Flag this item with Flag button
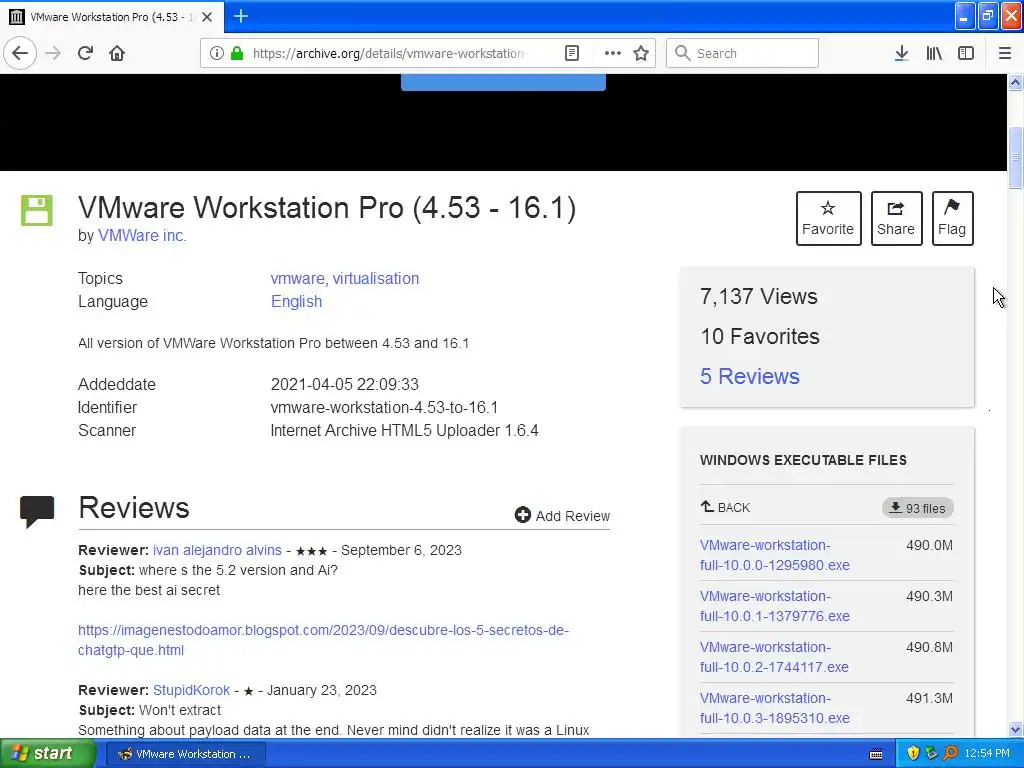 coord(952,218)
